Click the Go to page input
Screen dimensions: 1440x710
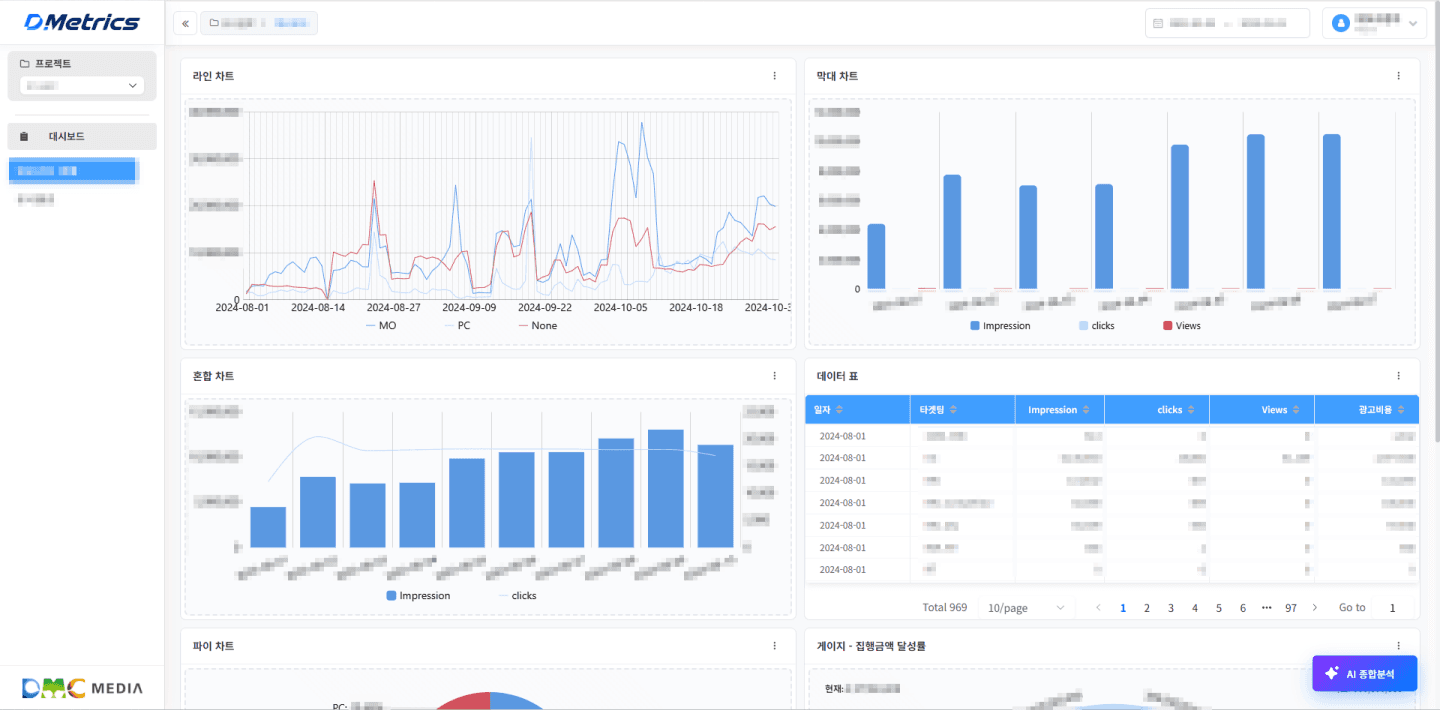click(x=1392, y=608)
